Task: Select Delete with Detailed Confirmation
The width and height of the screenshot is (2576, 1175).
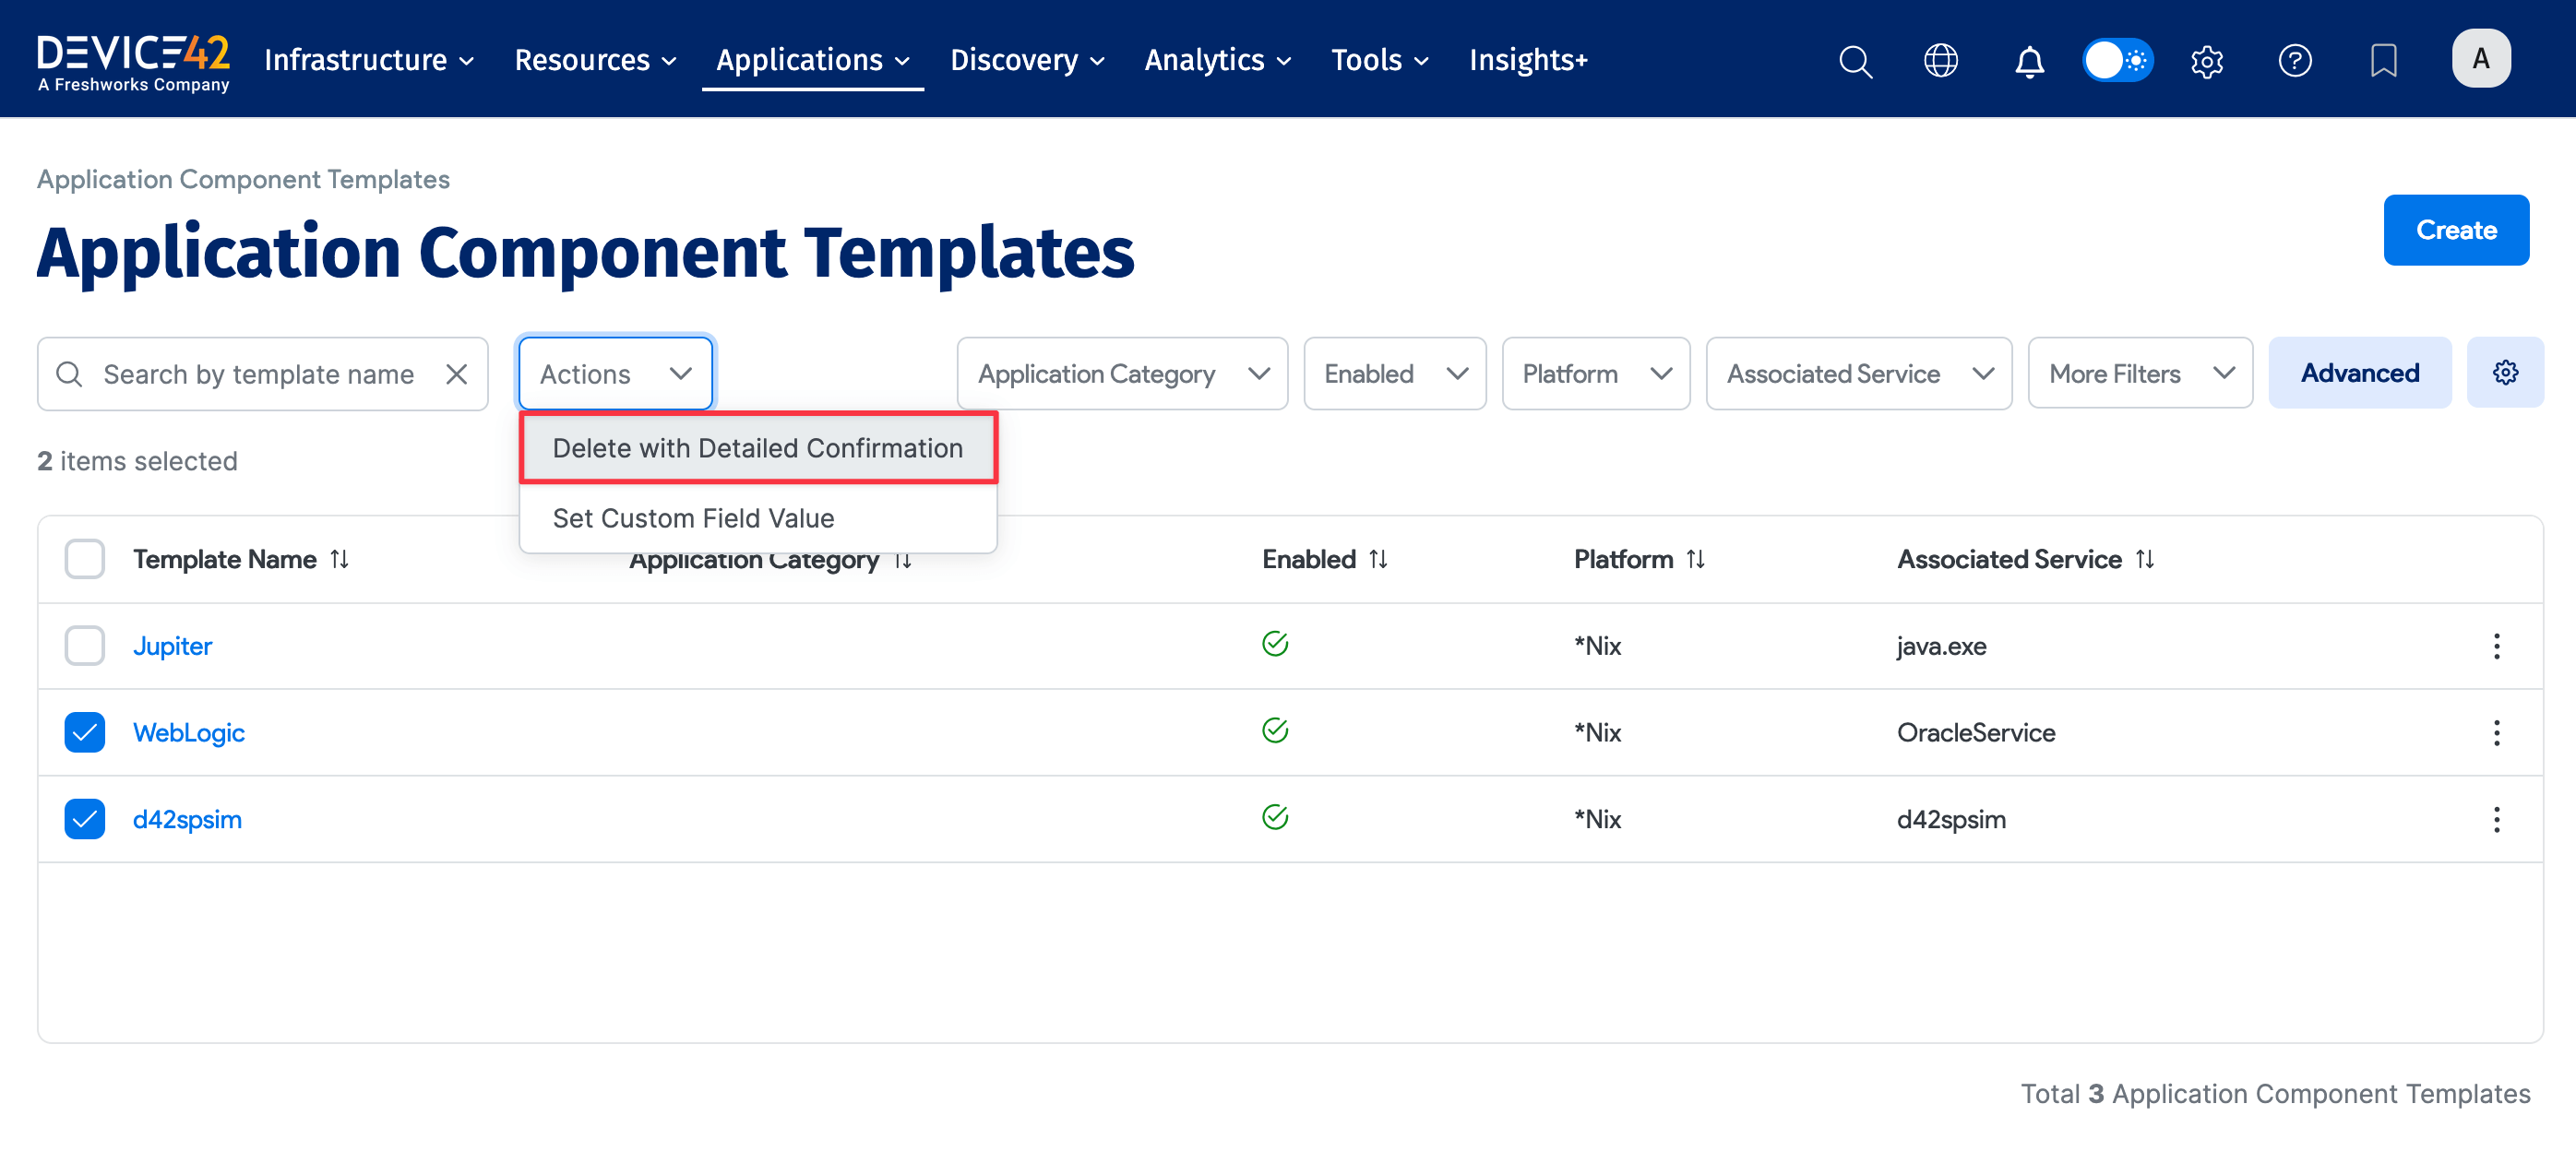Action: [757, 448]
